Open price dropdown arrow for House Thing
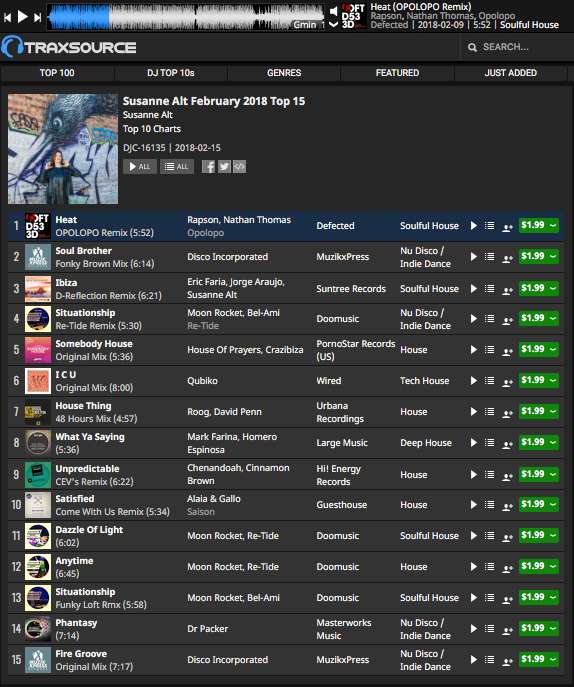The image size is (574, 687). (x=553, y=411)
